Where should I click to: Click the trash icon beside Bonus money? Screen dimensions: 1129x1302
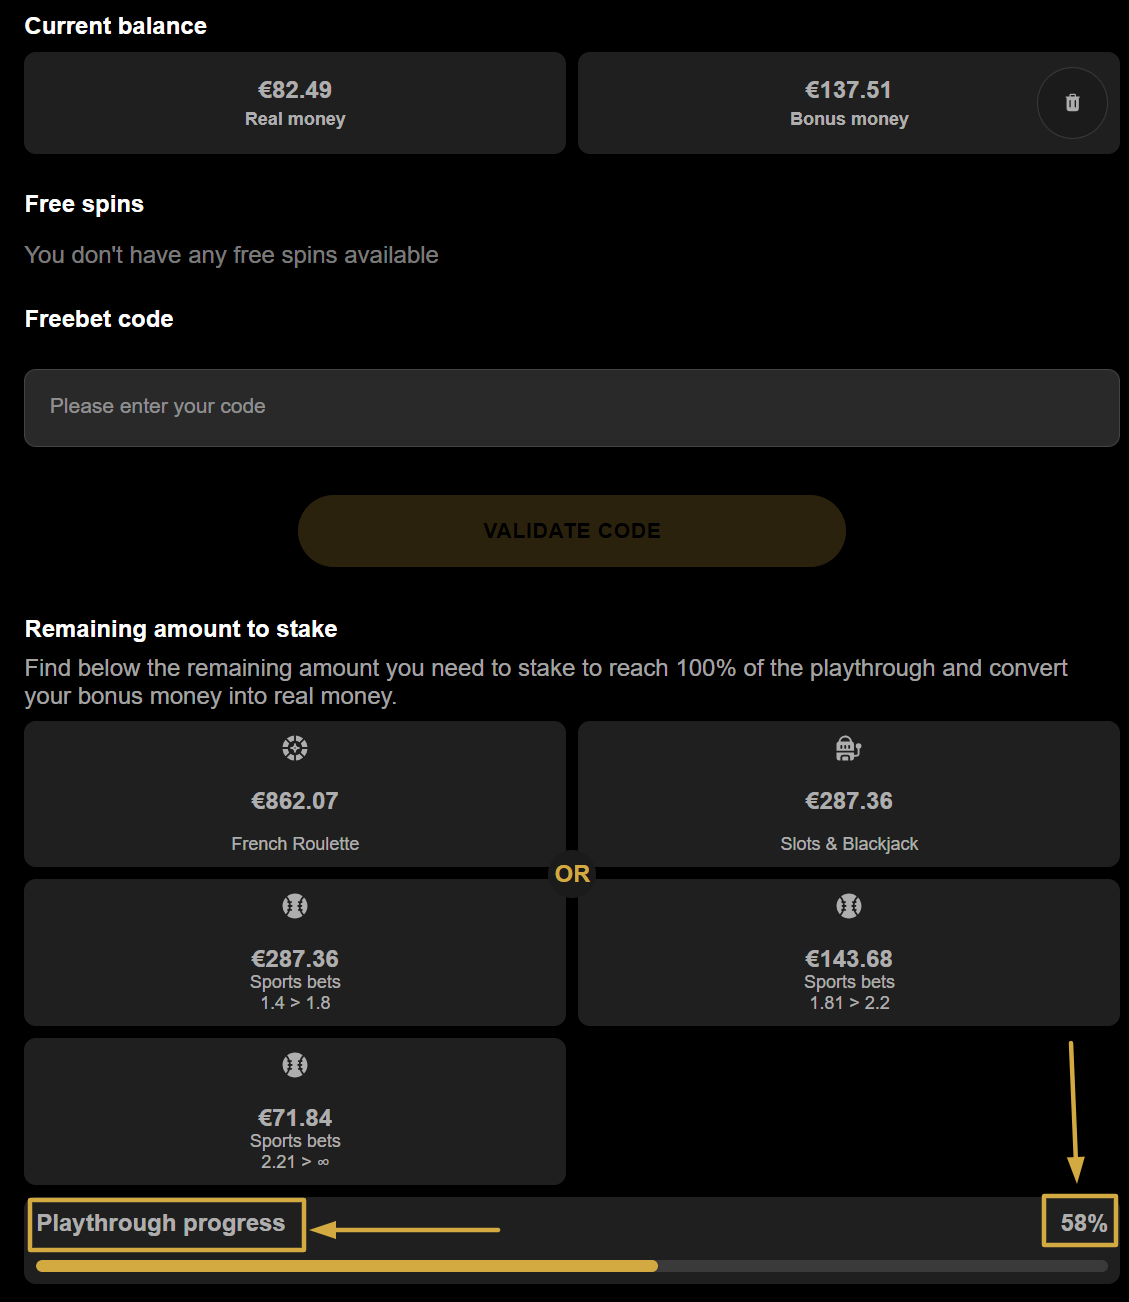point(1072,103)
